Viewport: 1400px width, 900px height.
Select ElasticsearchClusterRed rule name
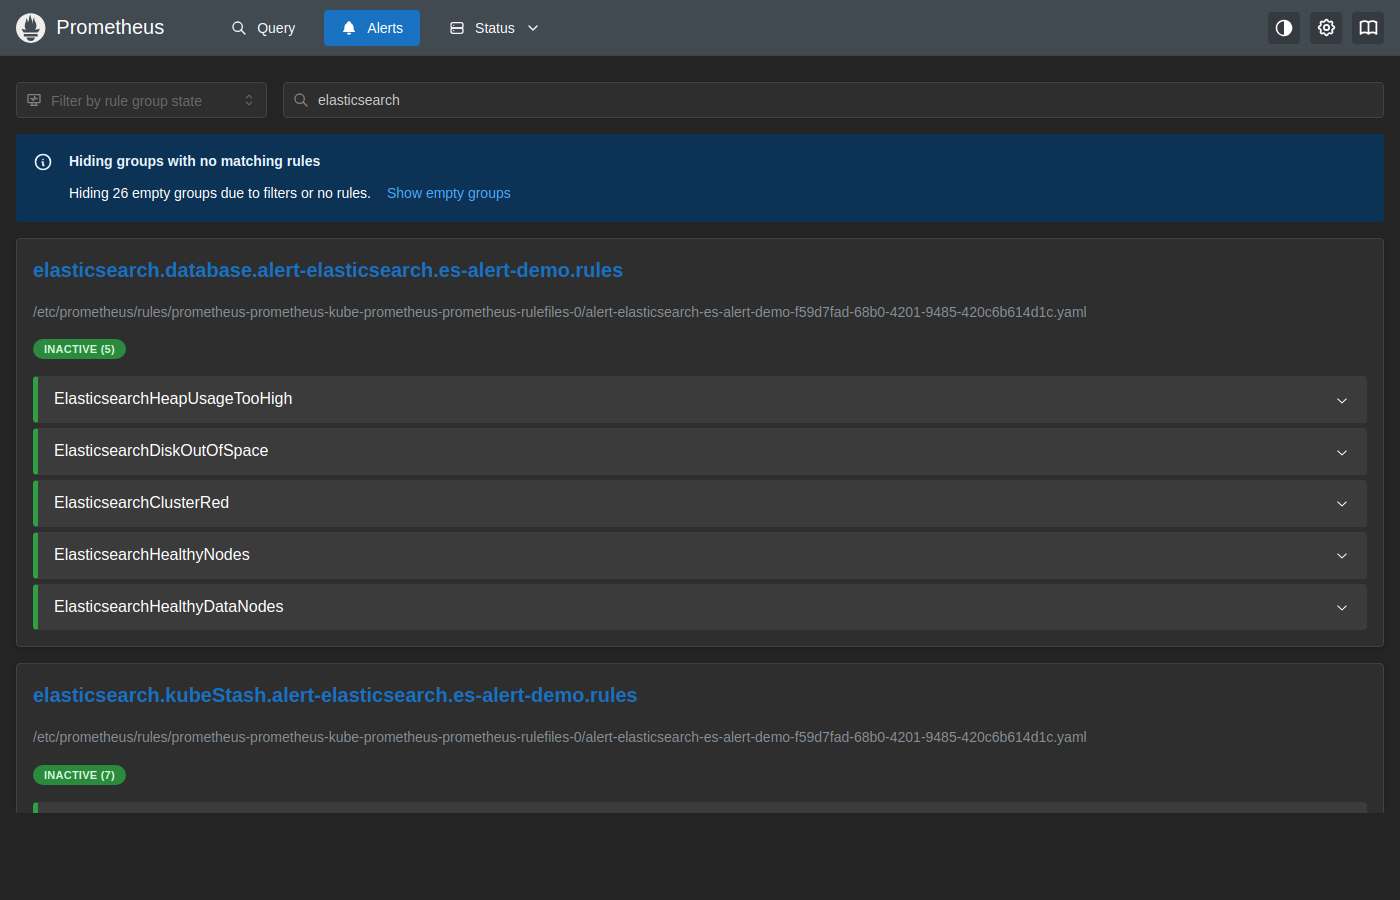coord(141,503)
